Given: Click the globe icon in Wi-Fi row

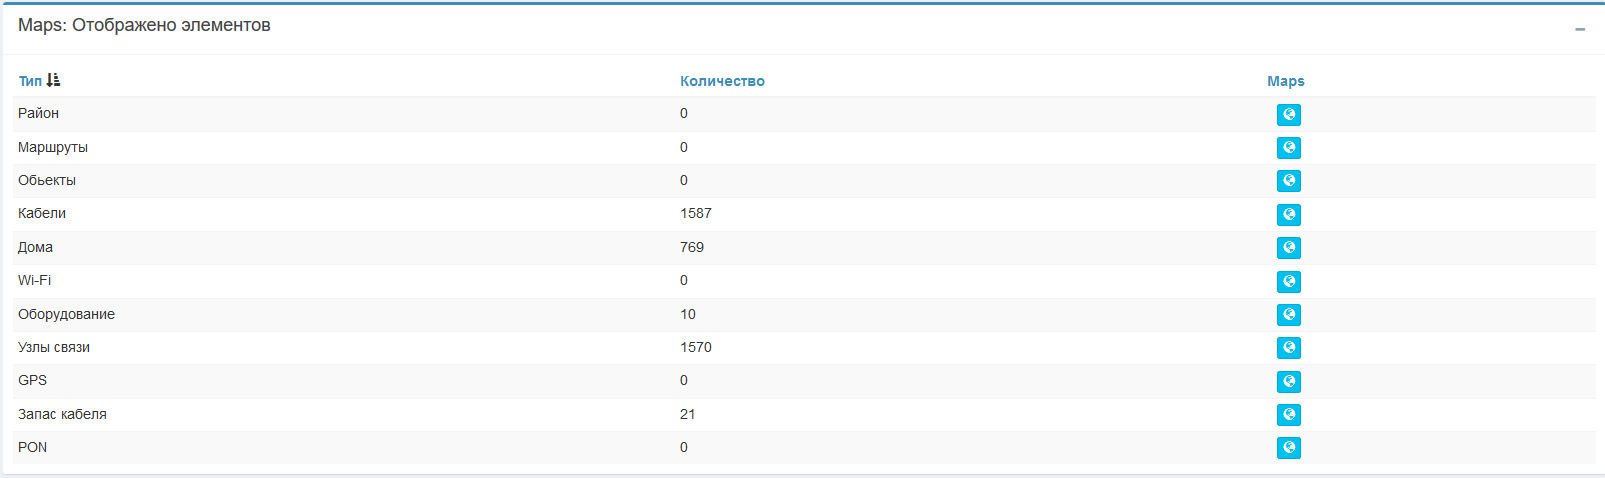Looking at the screenshot, I should (x=1289, y=282).
